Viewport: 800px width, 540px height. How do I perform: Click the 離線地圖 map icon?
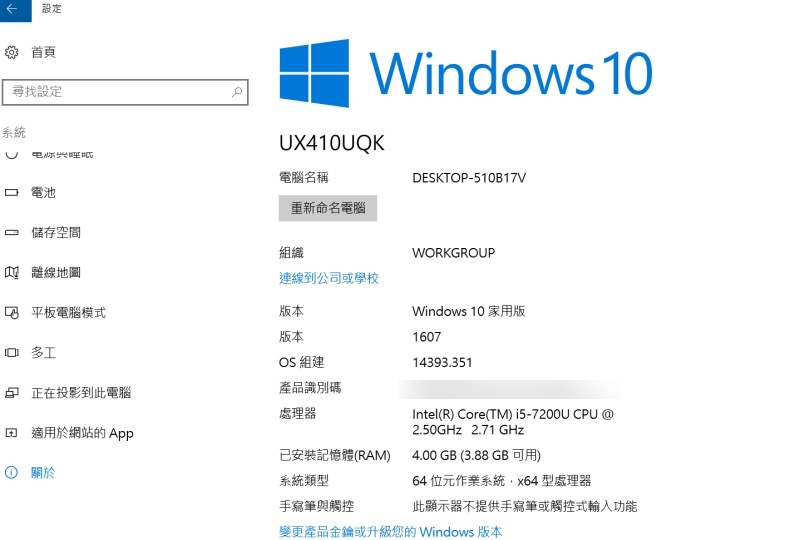tap(12, 273)
